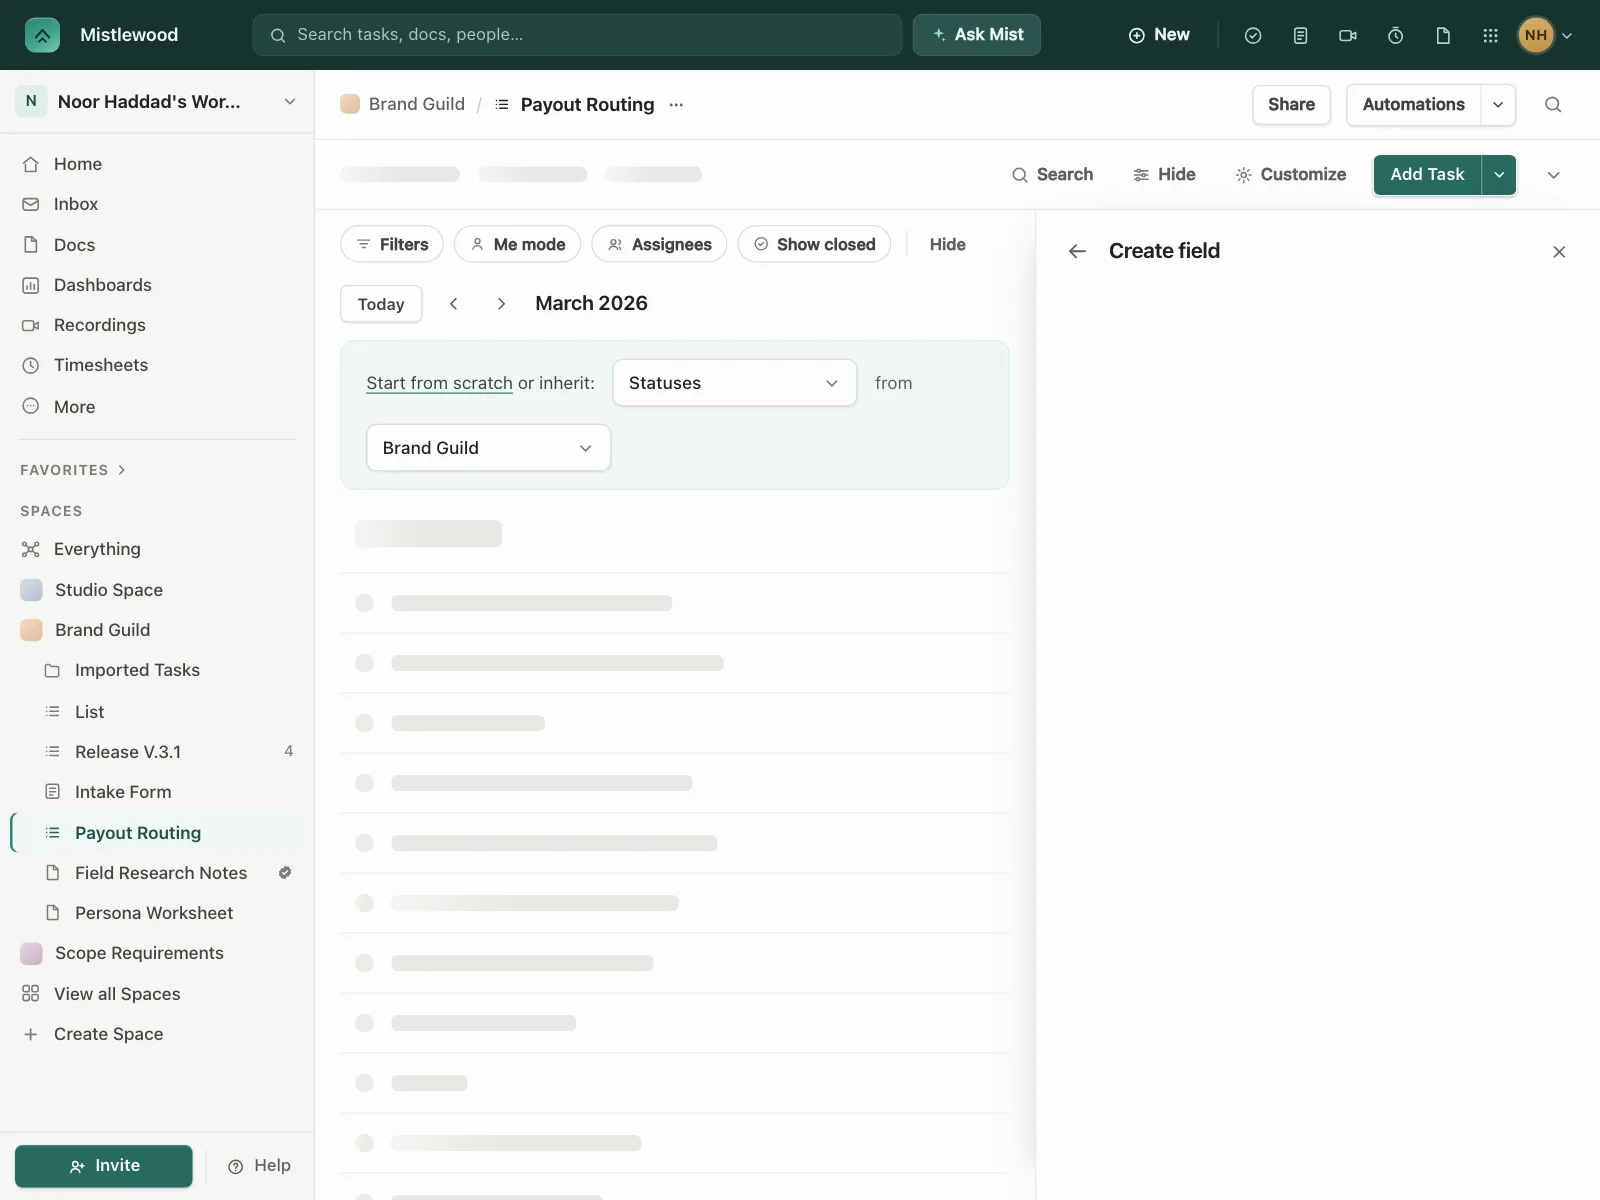This screenshot has height=1200, width=1600.
Task: Click the Share button
Action: click(1291, 104)
